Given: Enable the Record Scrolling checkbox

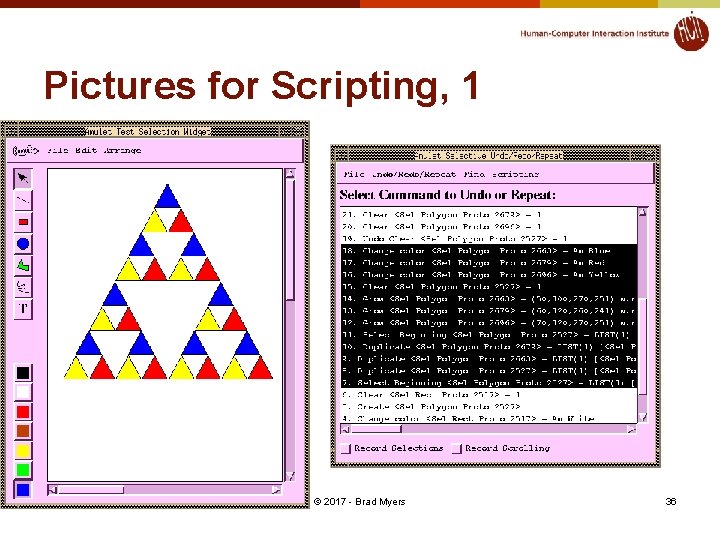Looking at the screenshot, I should (456, 449).
